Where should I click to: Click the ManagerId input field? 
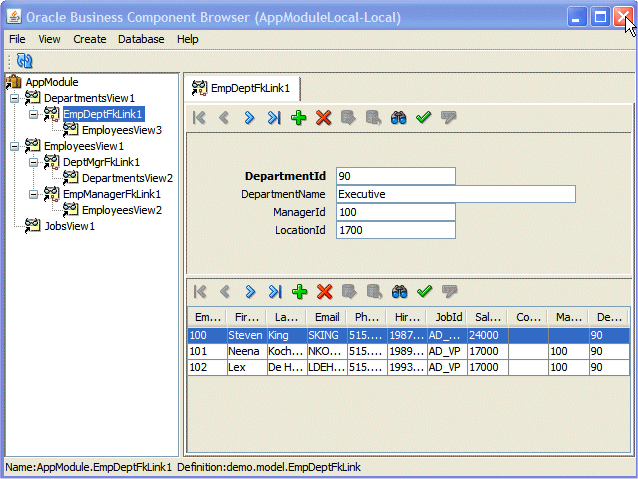pyautogui.click(x=396, y=212)
